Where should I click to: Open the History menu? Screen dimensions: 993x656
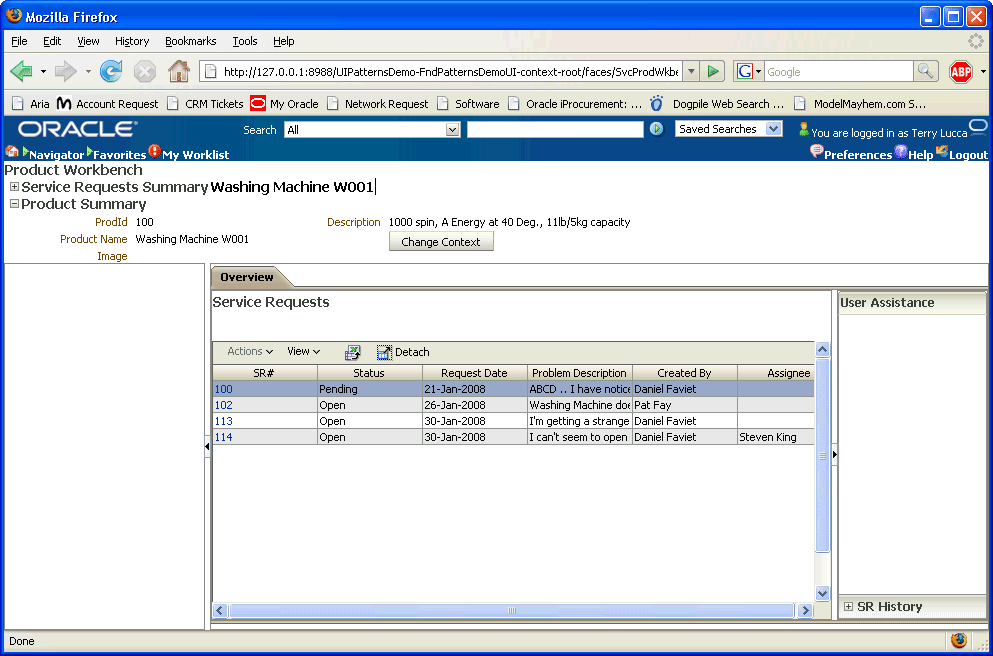pyautogui.click(x=132, y=41)
